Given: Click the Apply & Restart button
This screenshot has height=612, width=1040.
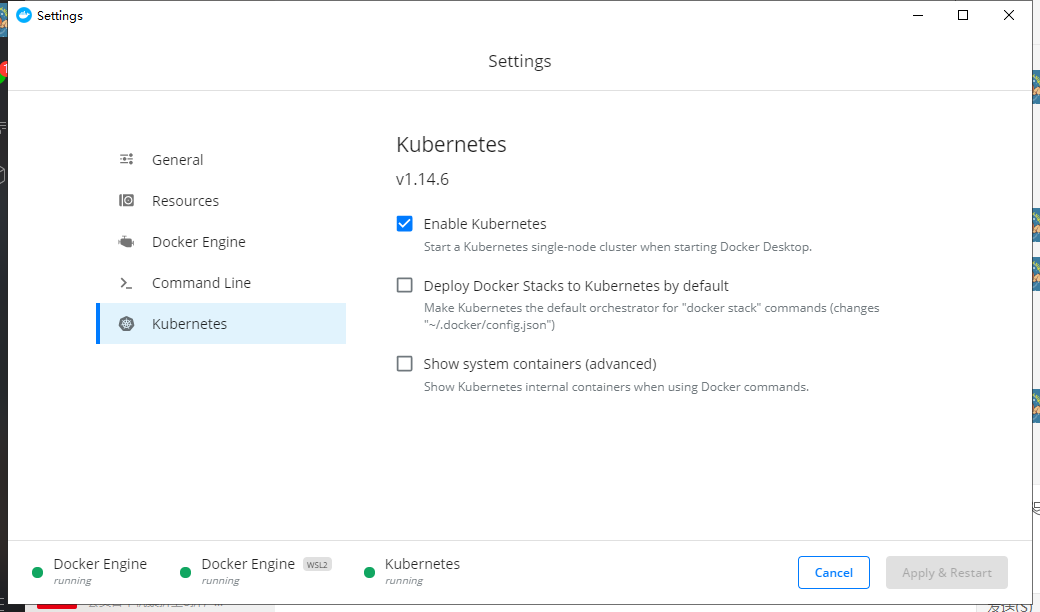Looking at the screenshot, I should tap(946, 573).
